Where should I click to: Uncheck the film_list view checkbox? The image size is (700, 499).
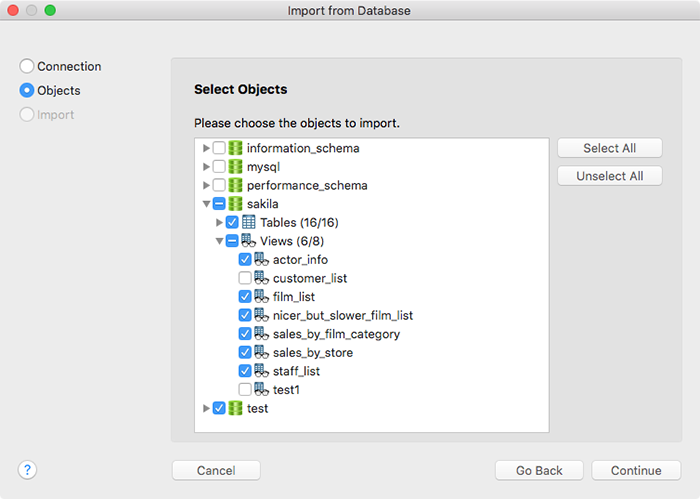point(245,296)
